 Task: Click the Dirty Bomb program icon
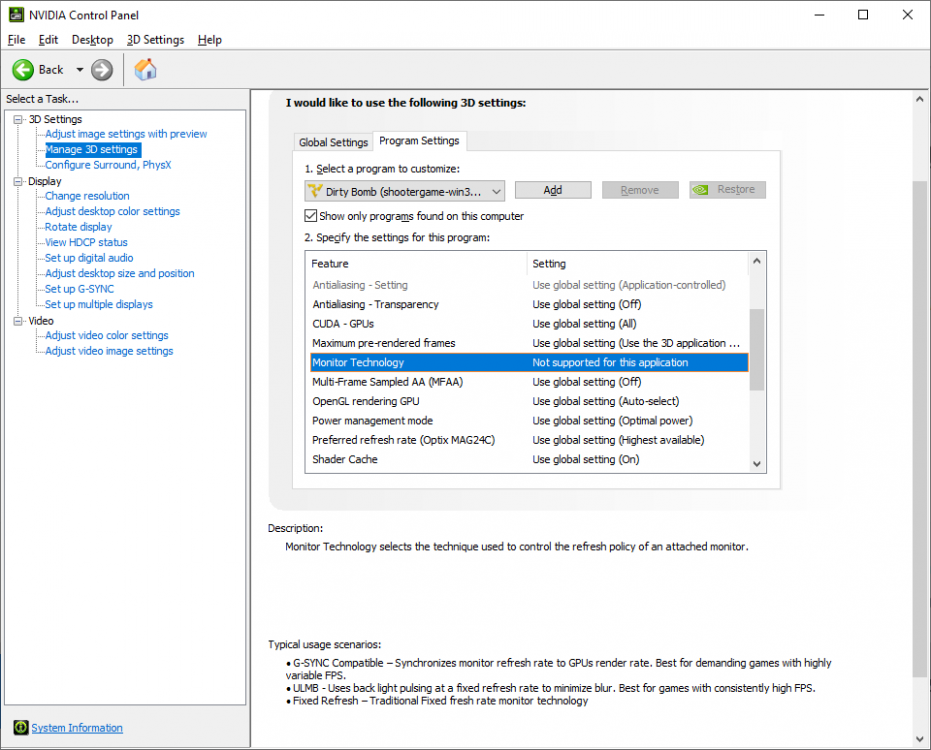pyautogui.click(x=315, y=191)
